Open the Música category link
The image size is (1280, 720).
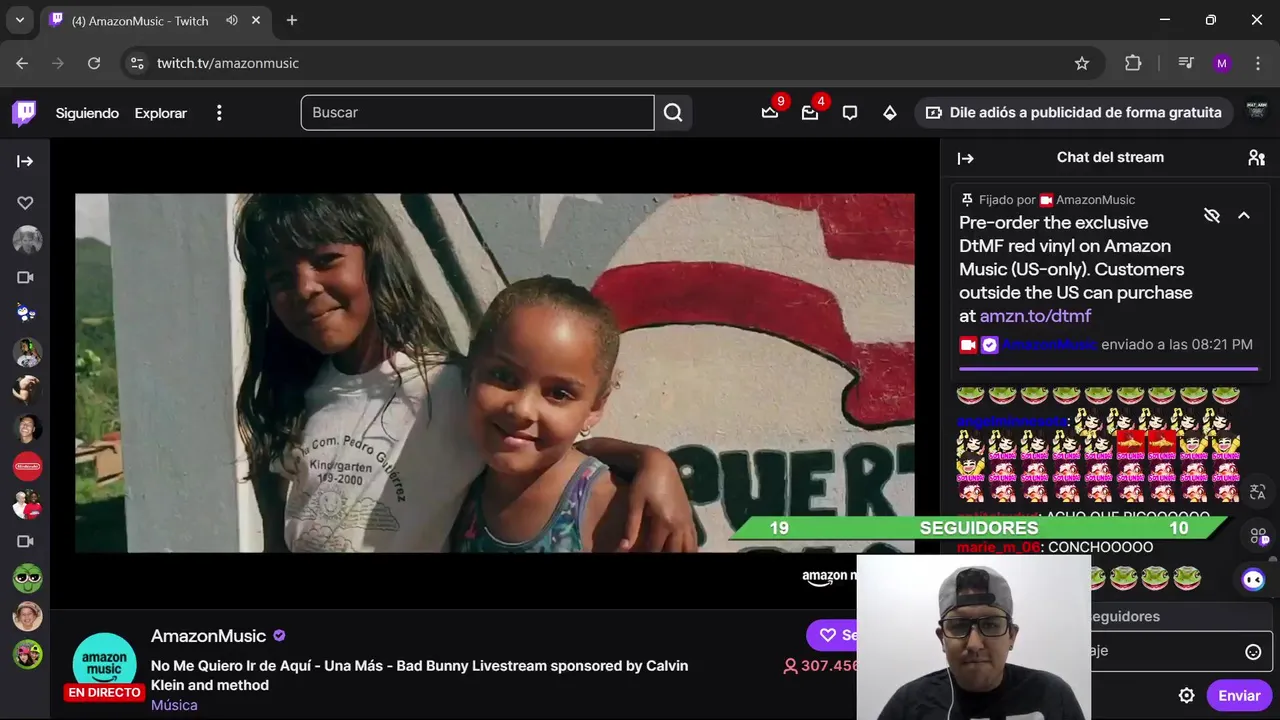[174, 705]
